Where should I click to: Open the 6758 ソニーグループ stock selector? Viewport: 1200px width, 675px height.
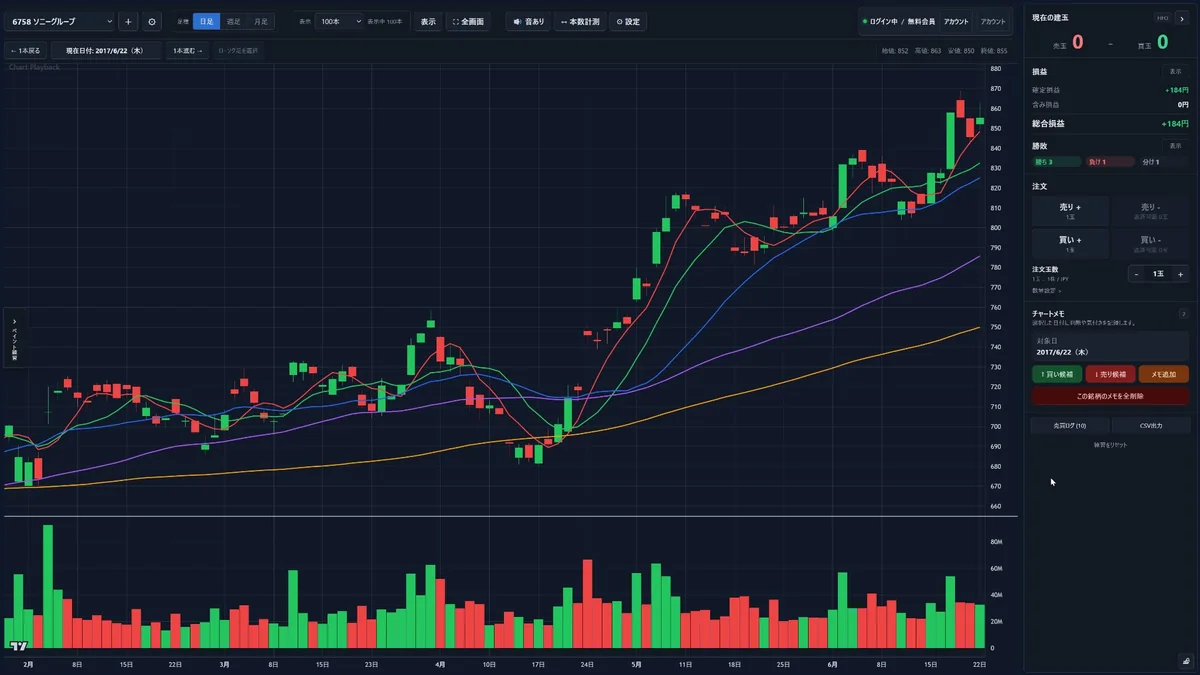pos(59,21)
